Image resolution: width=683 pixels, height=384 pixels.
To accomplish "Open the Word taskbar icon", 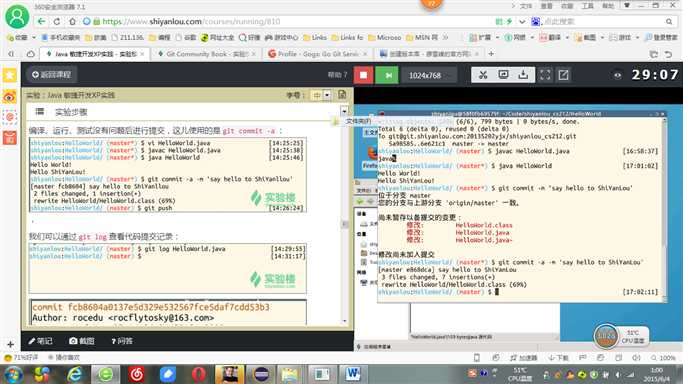I will point(352,374).
